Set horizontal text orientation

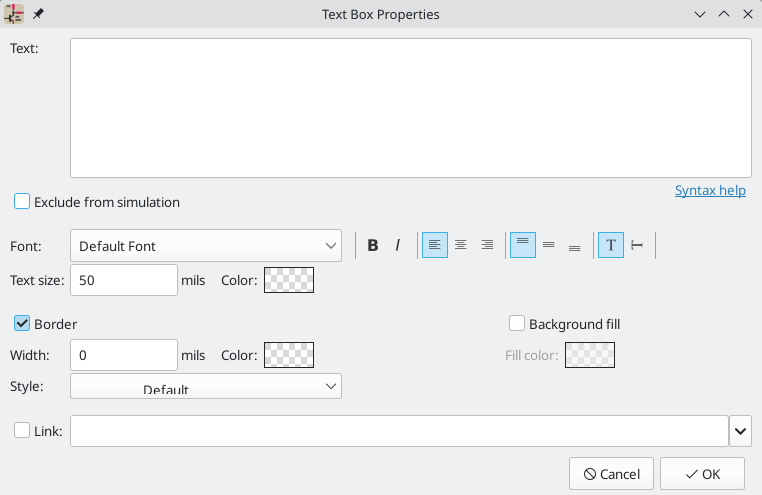coord(610,245)
